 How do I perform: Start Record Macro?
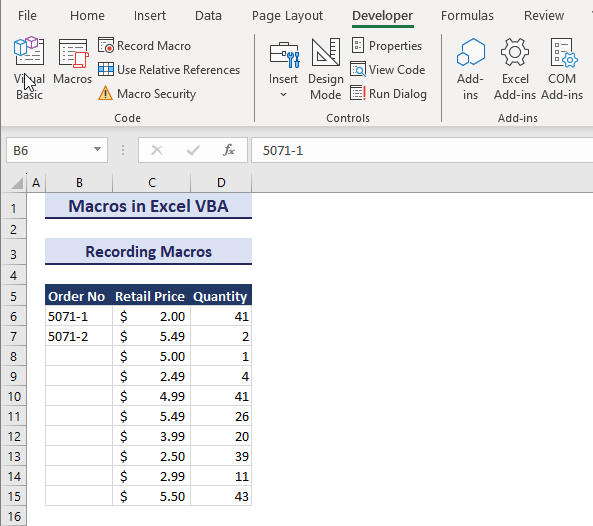[144, 46]
